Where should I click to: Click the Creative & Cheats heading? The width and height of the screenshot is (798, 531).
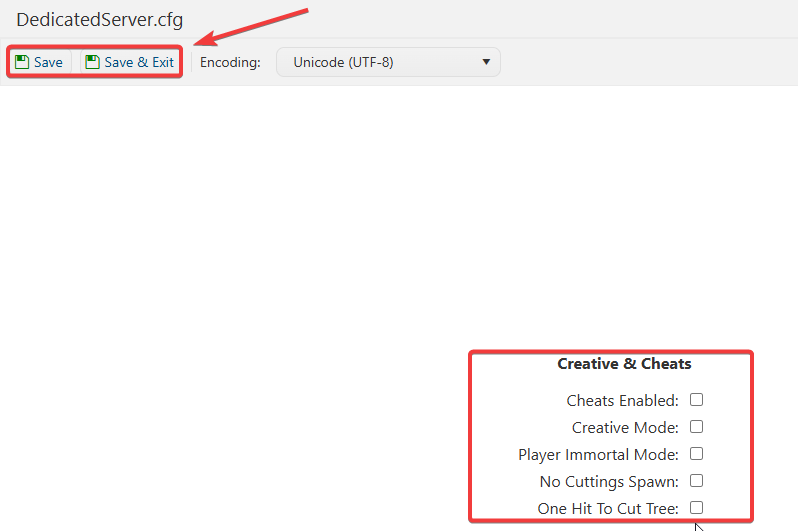click(x=624, y=364)
